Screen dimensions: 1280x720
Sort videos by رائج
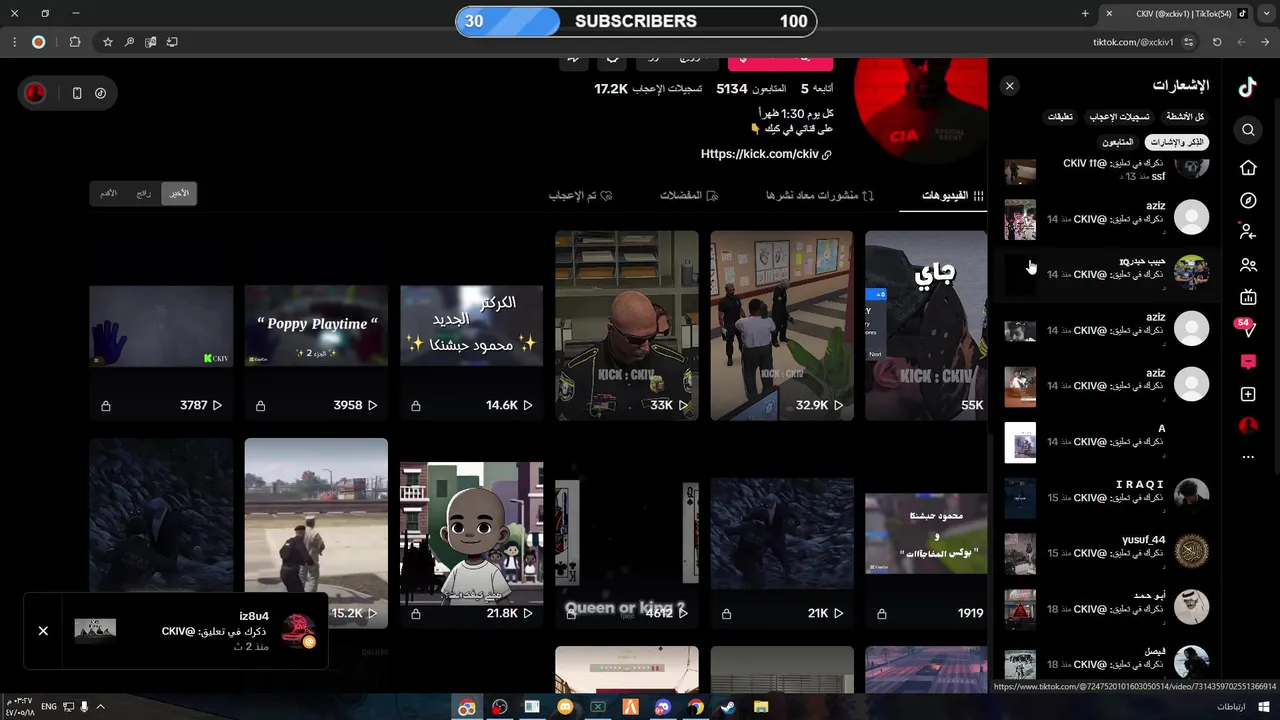click(x=144, y=193)
